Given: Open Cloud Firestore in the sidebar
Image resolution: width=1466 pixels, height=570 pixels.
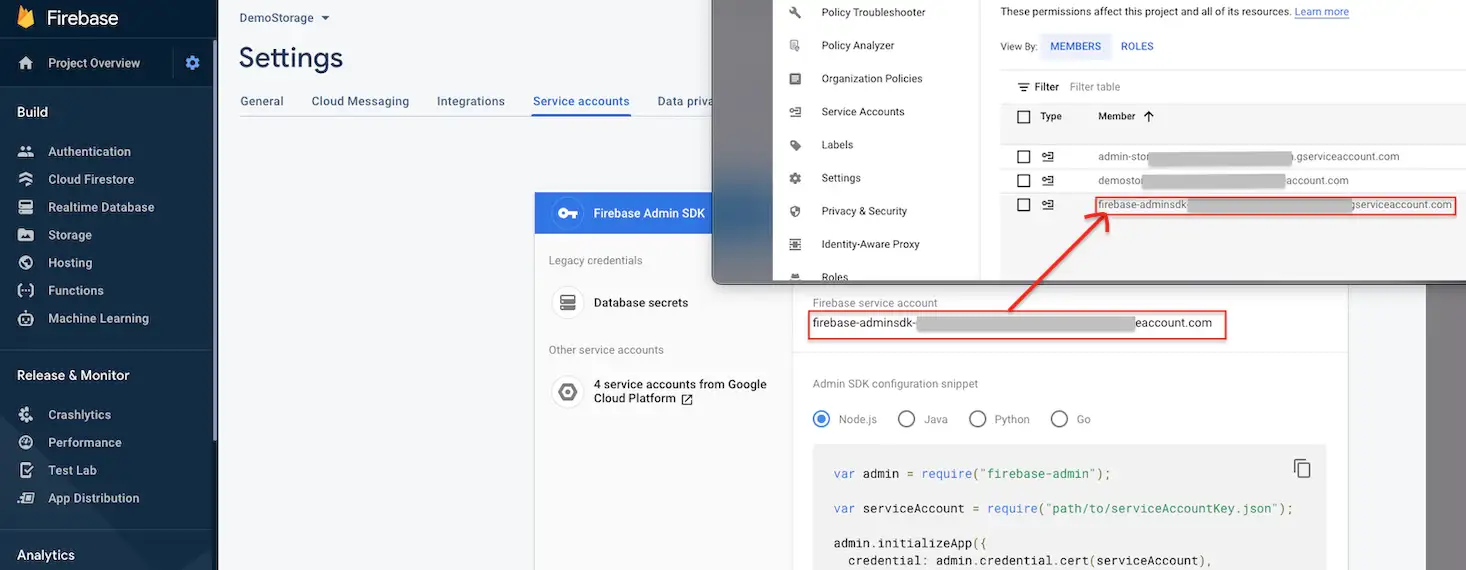Looking at the screenshot, I should point(90,180).
